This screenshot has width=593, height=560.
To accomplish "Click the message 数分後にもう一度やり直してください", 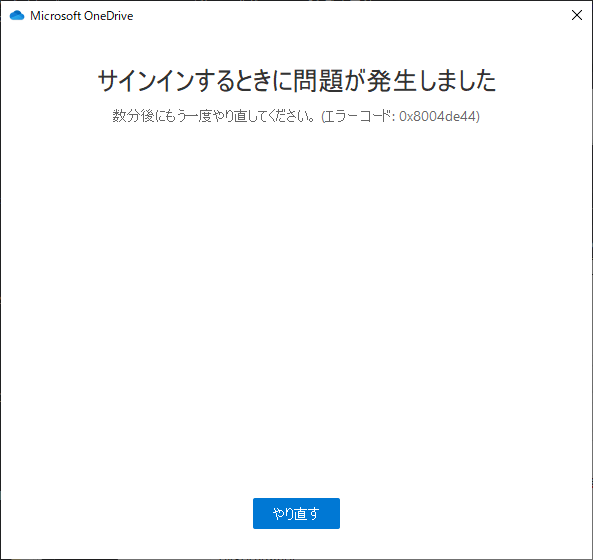I will pos(213,116).
